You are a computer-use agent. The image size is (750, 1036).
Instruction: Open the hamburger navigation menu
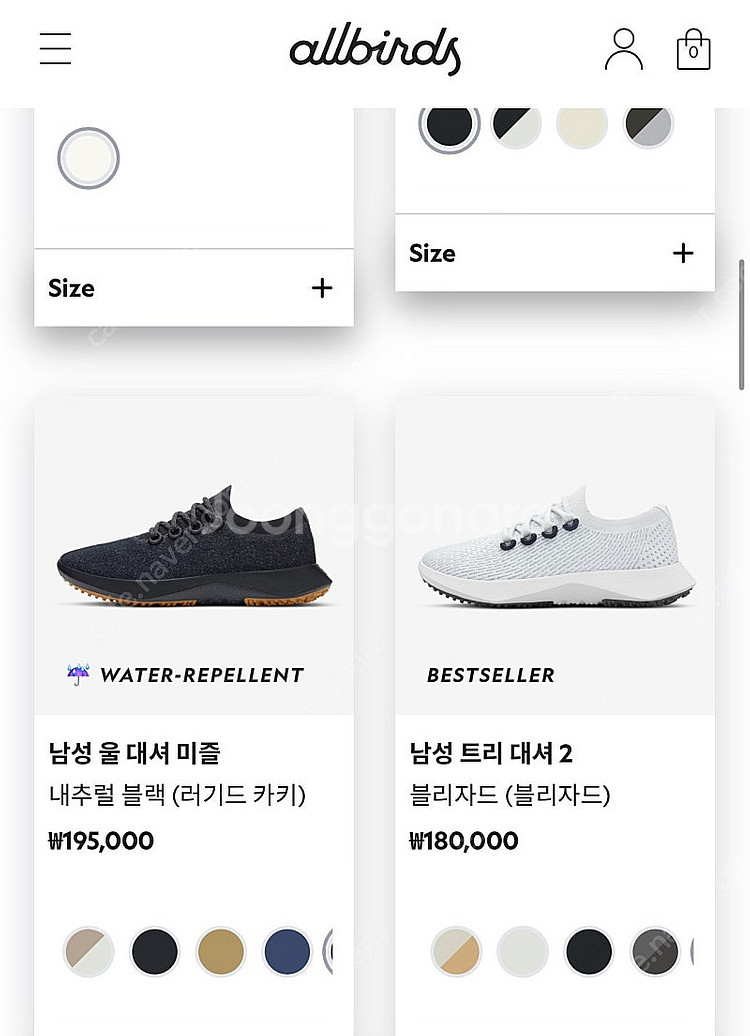click(x=56, y=48)
